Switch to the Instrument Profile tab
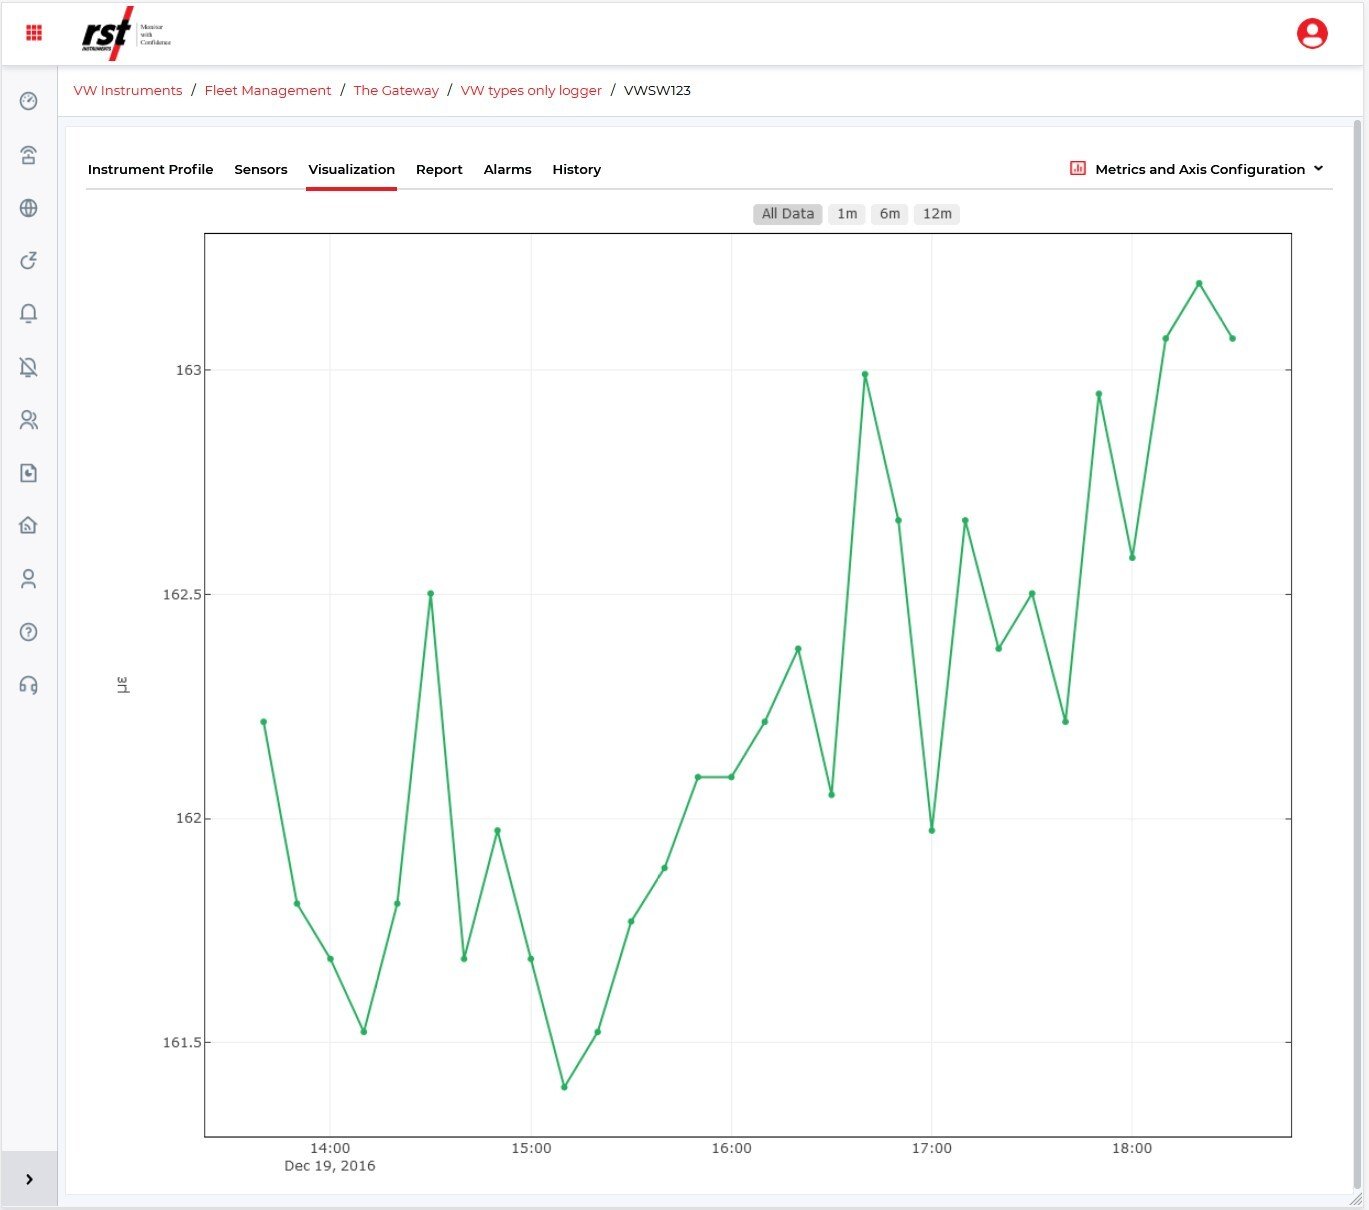Viewport: 1369px width, 1210px height. click(x=150, y=170)
